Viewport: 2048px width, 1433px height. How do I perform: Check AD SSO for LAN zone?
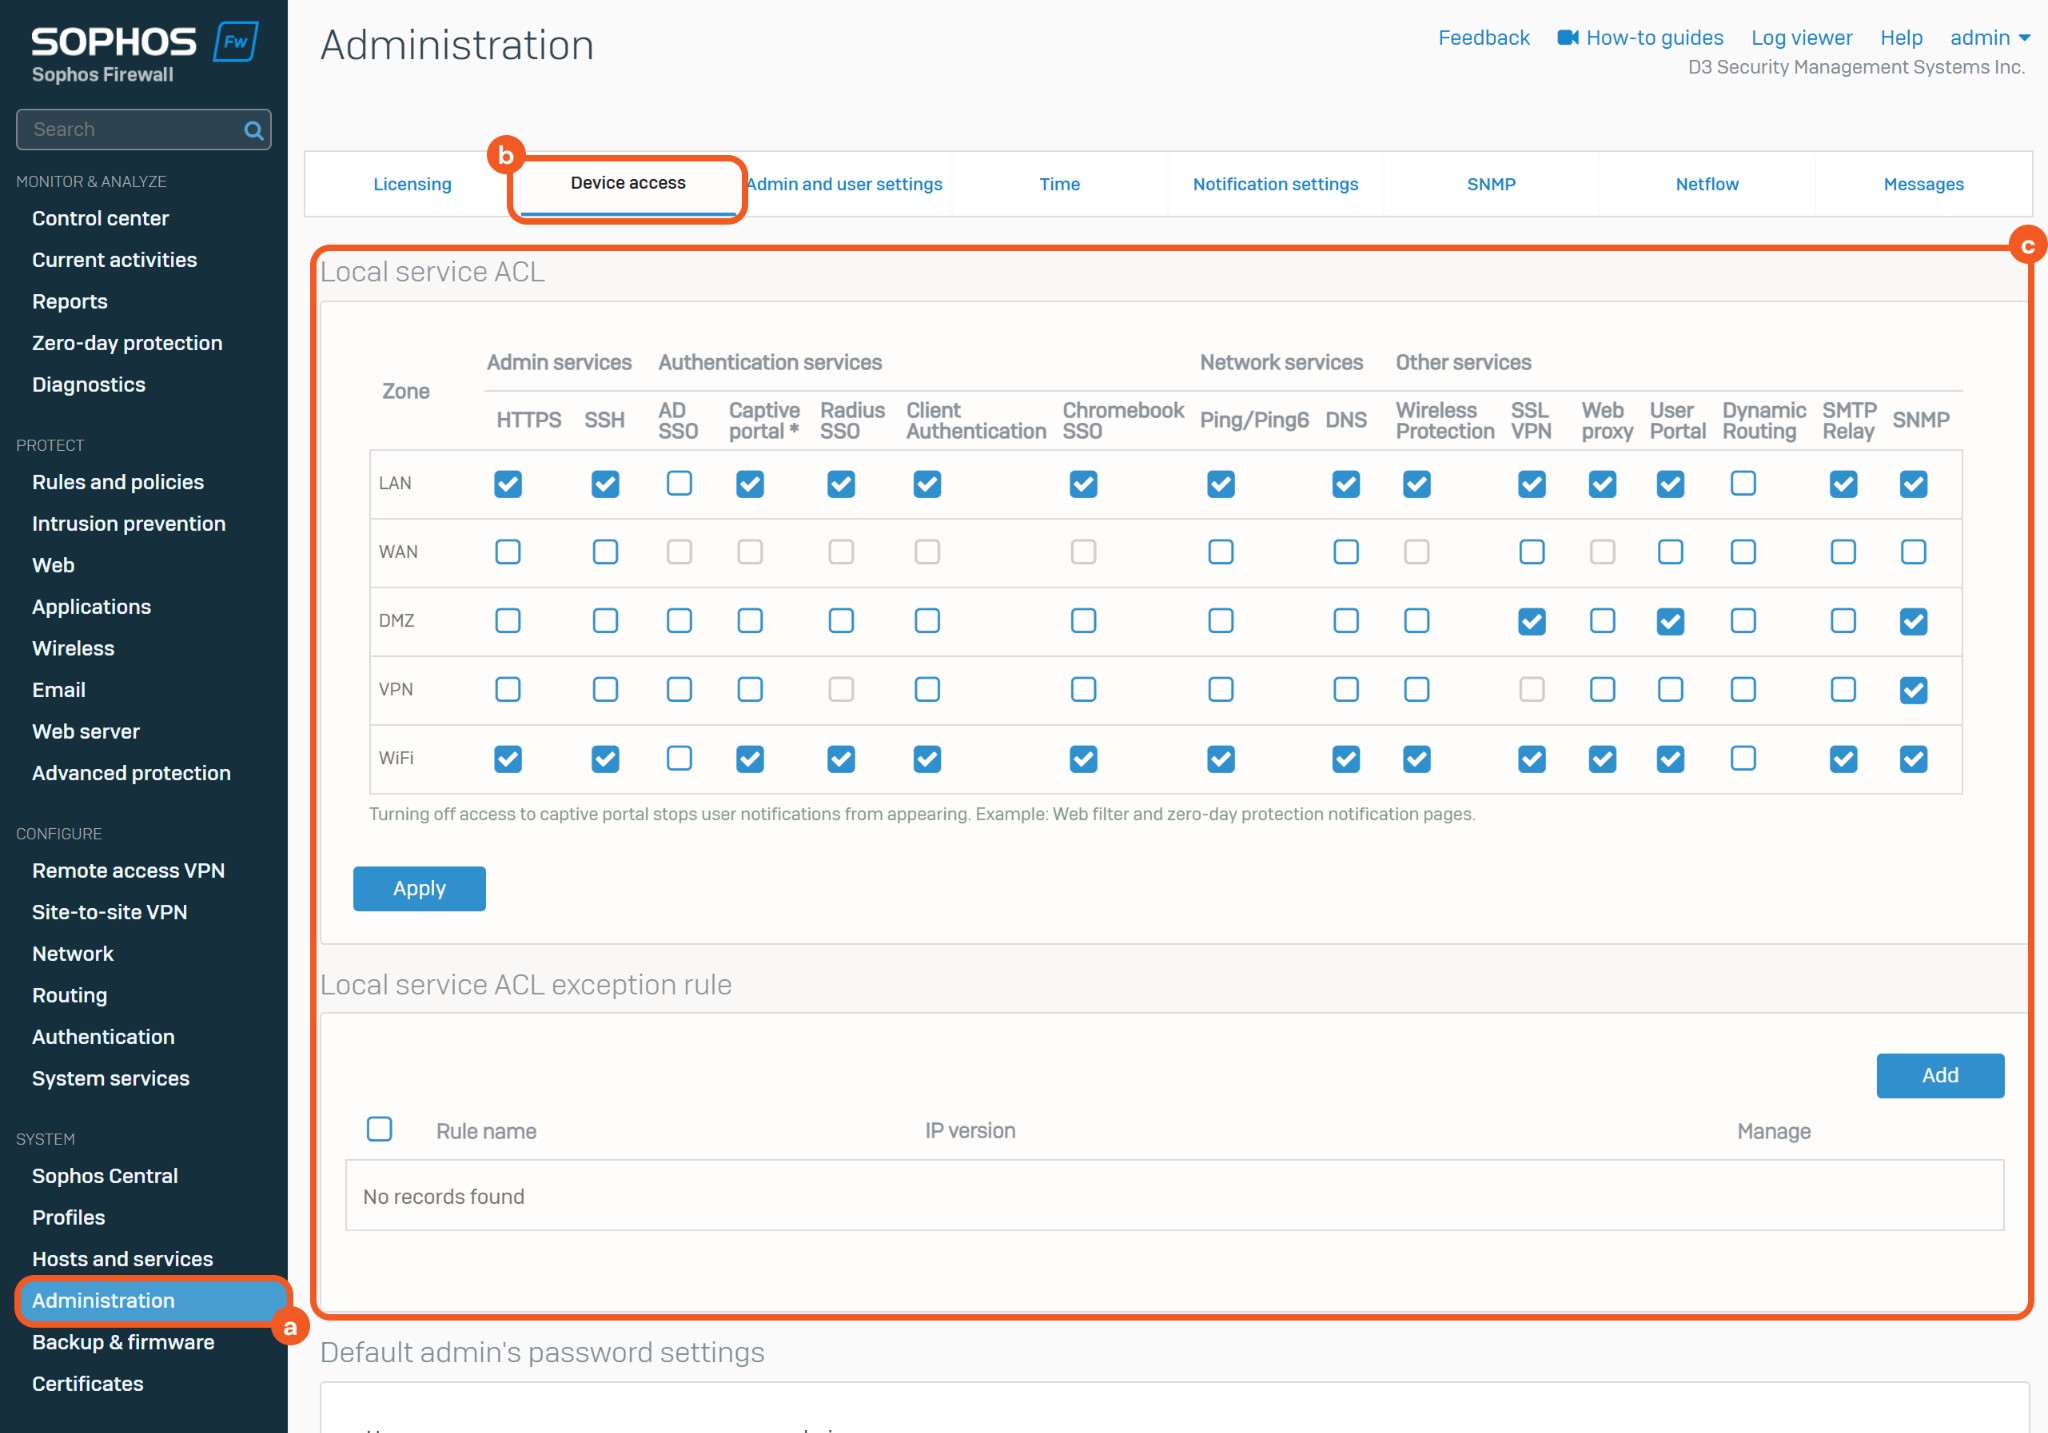[679, 484]
